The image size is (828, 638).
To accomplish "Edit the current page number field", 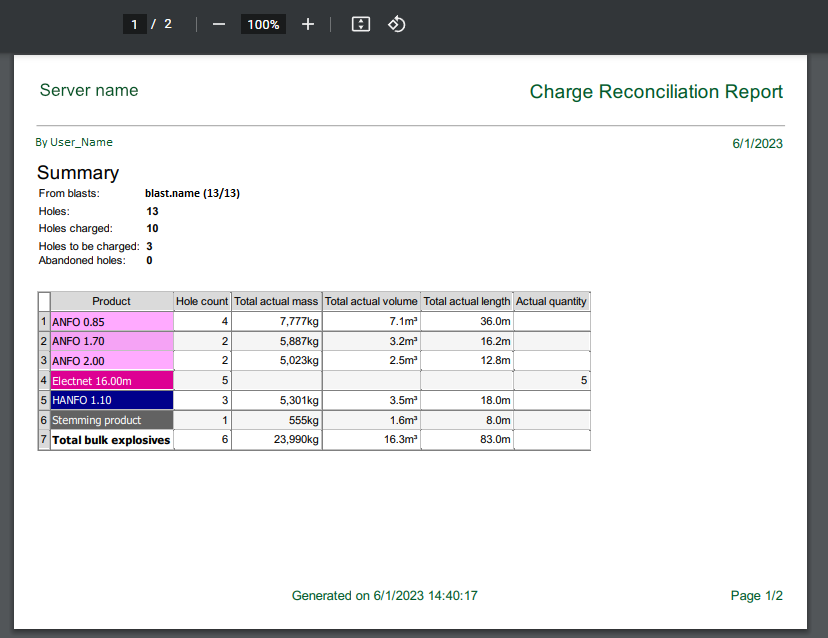I will coord(135,24).
